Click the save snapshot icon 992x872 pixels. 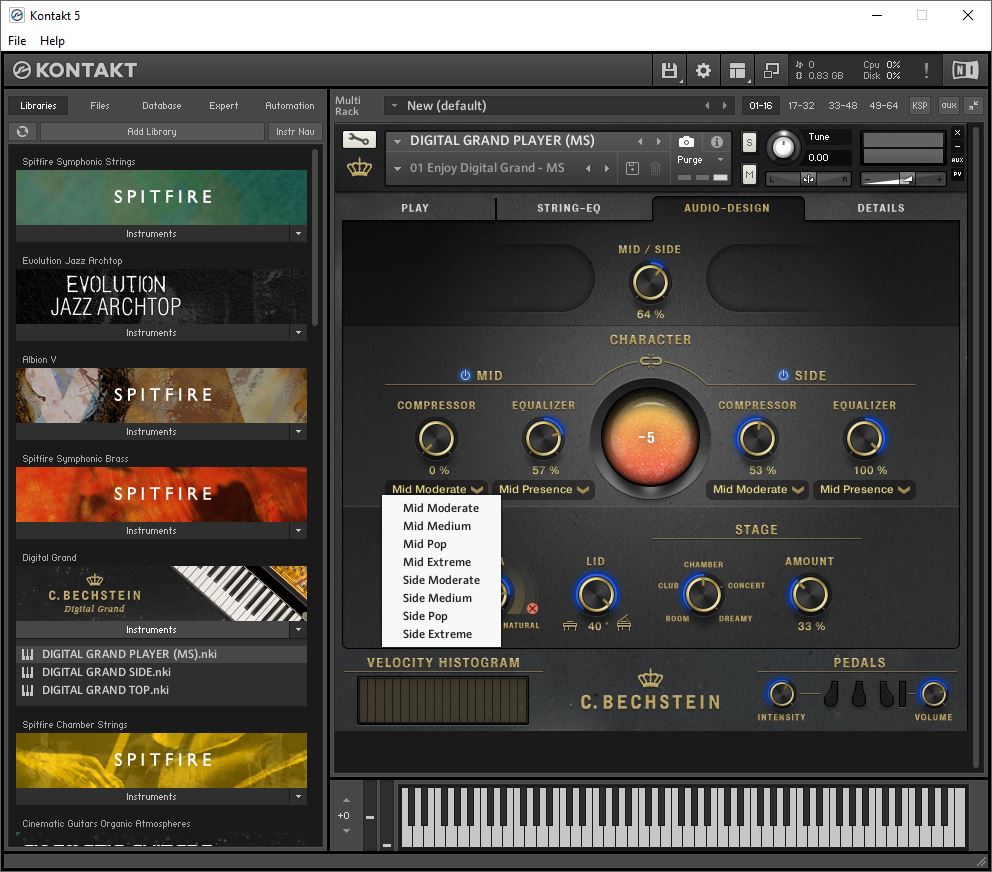(x=632, y=168)
